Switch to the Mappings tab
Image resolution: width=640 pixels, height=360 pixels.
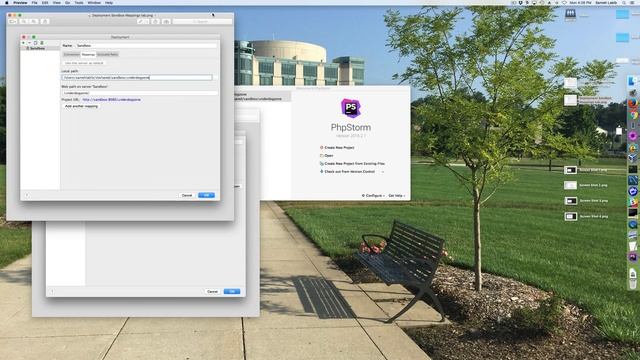(x=88, y=54)
